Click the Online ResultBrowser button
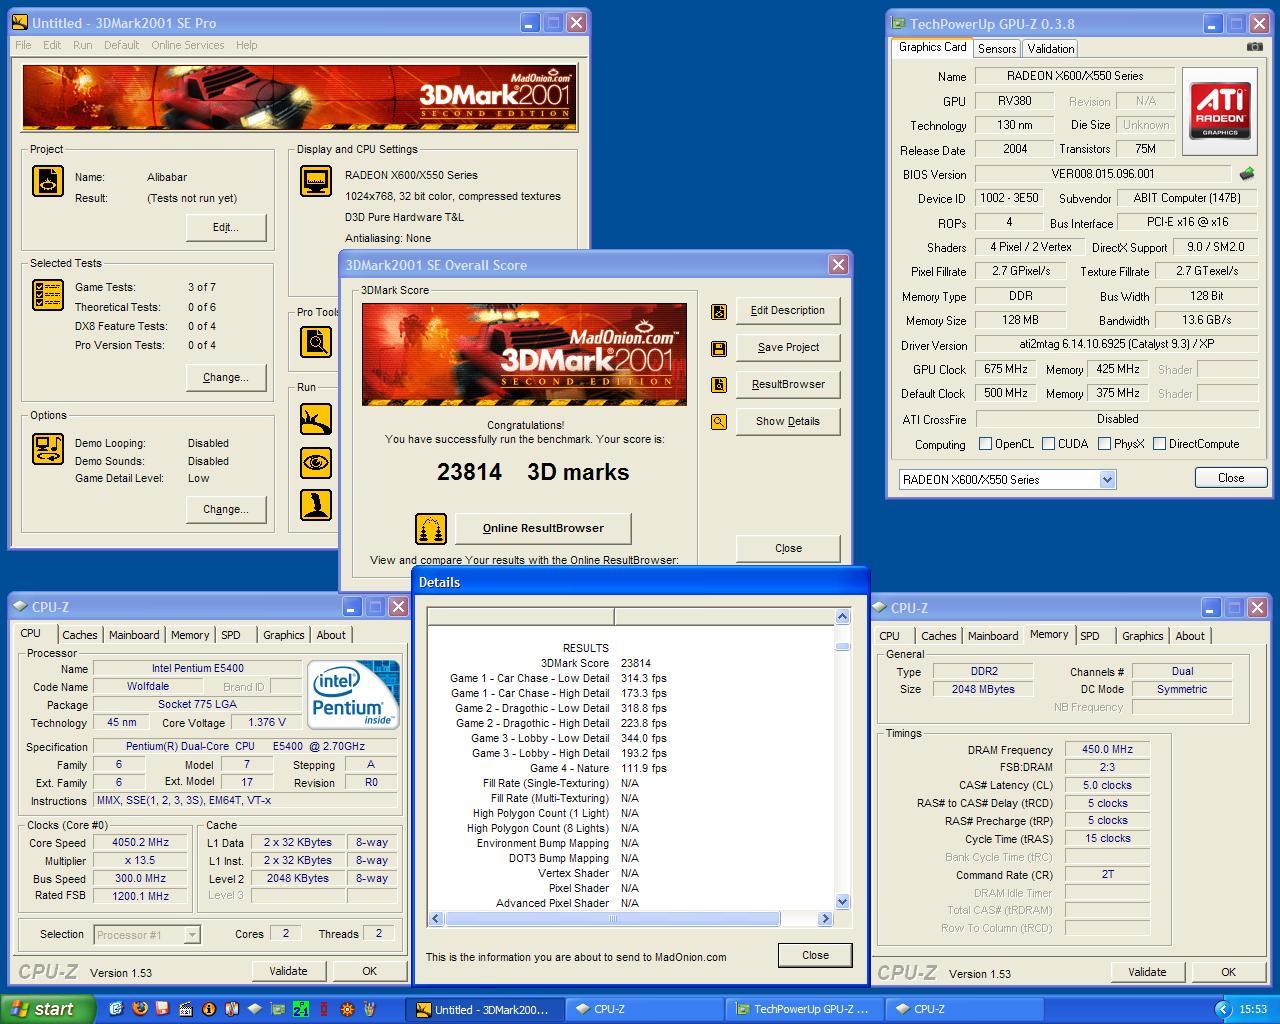The image size is (1280, 1024). point(543,528)
